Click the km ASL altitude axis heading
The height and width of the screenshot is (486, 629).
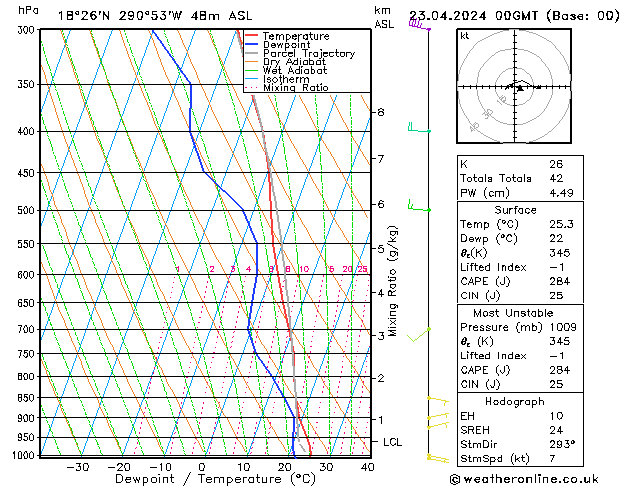[384, 17]
